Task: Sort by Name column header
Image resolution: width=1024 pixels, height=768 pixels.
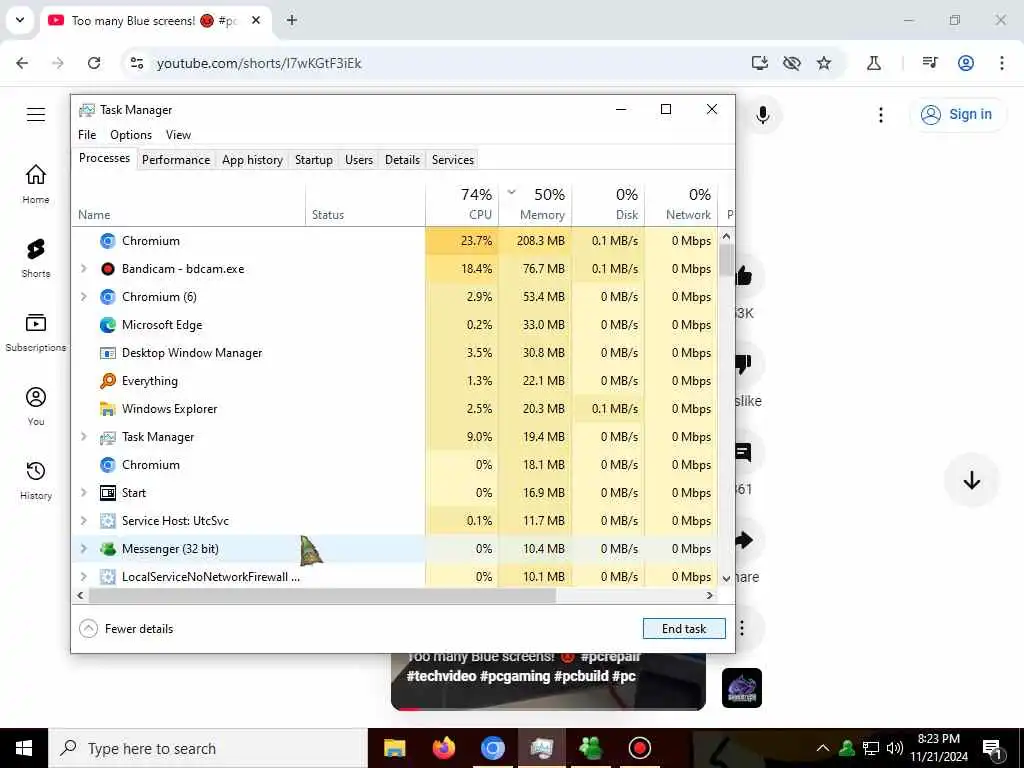Action: [x=188, y=204]
